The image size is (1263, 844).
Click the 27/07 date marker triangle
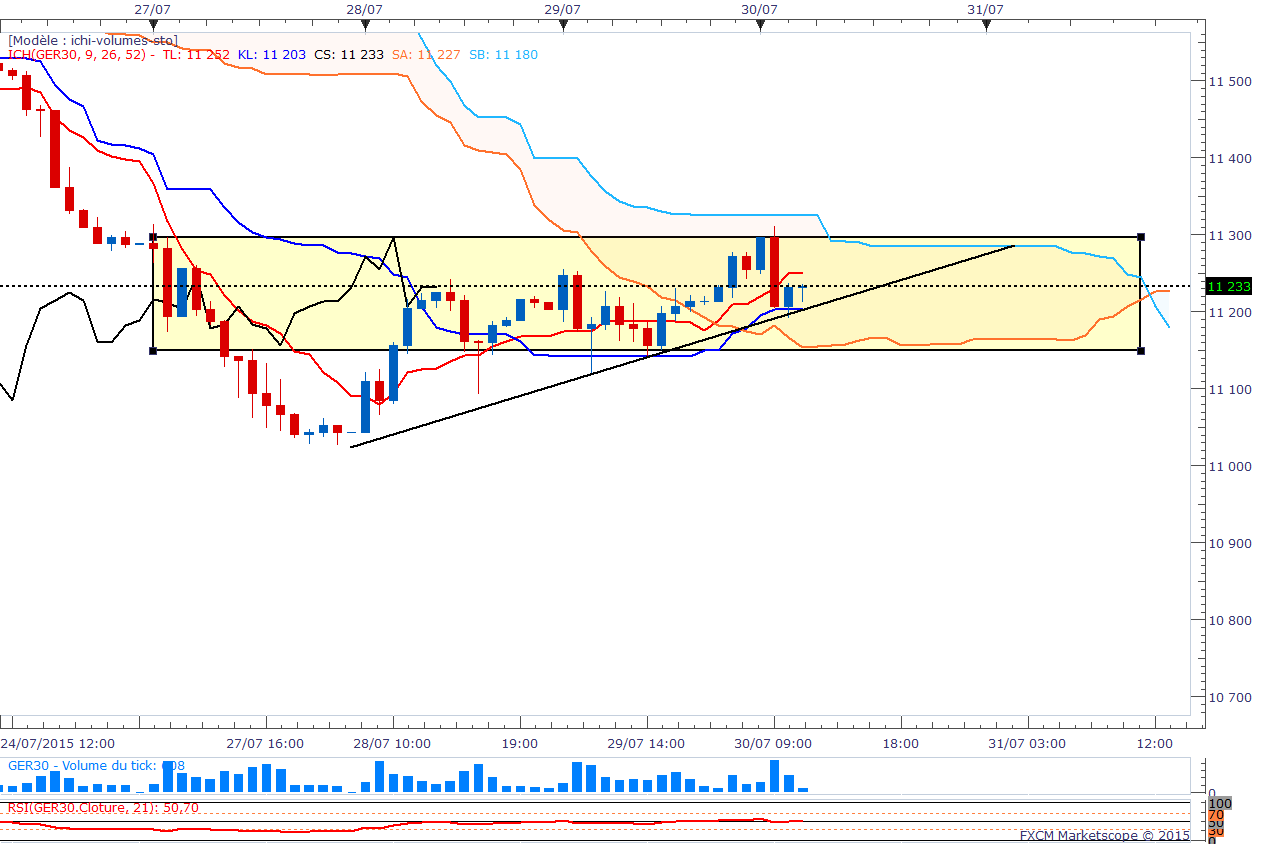152,25
